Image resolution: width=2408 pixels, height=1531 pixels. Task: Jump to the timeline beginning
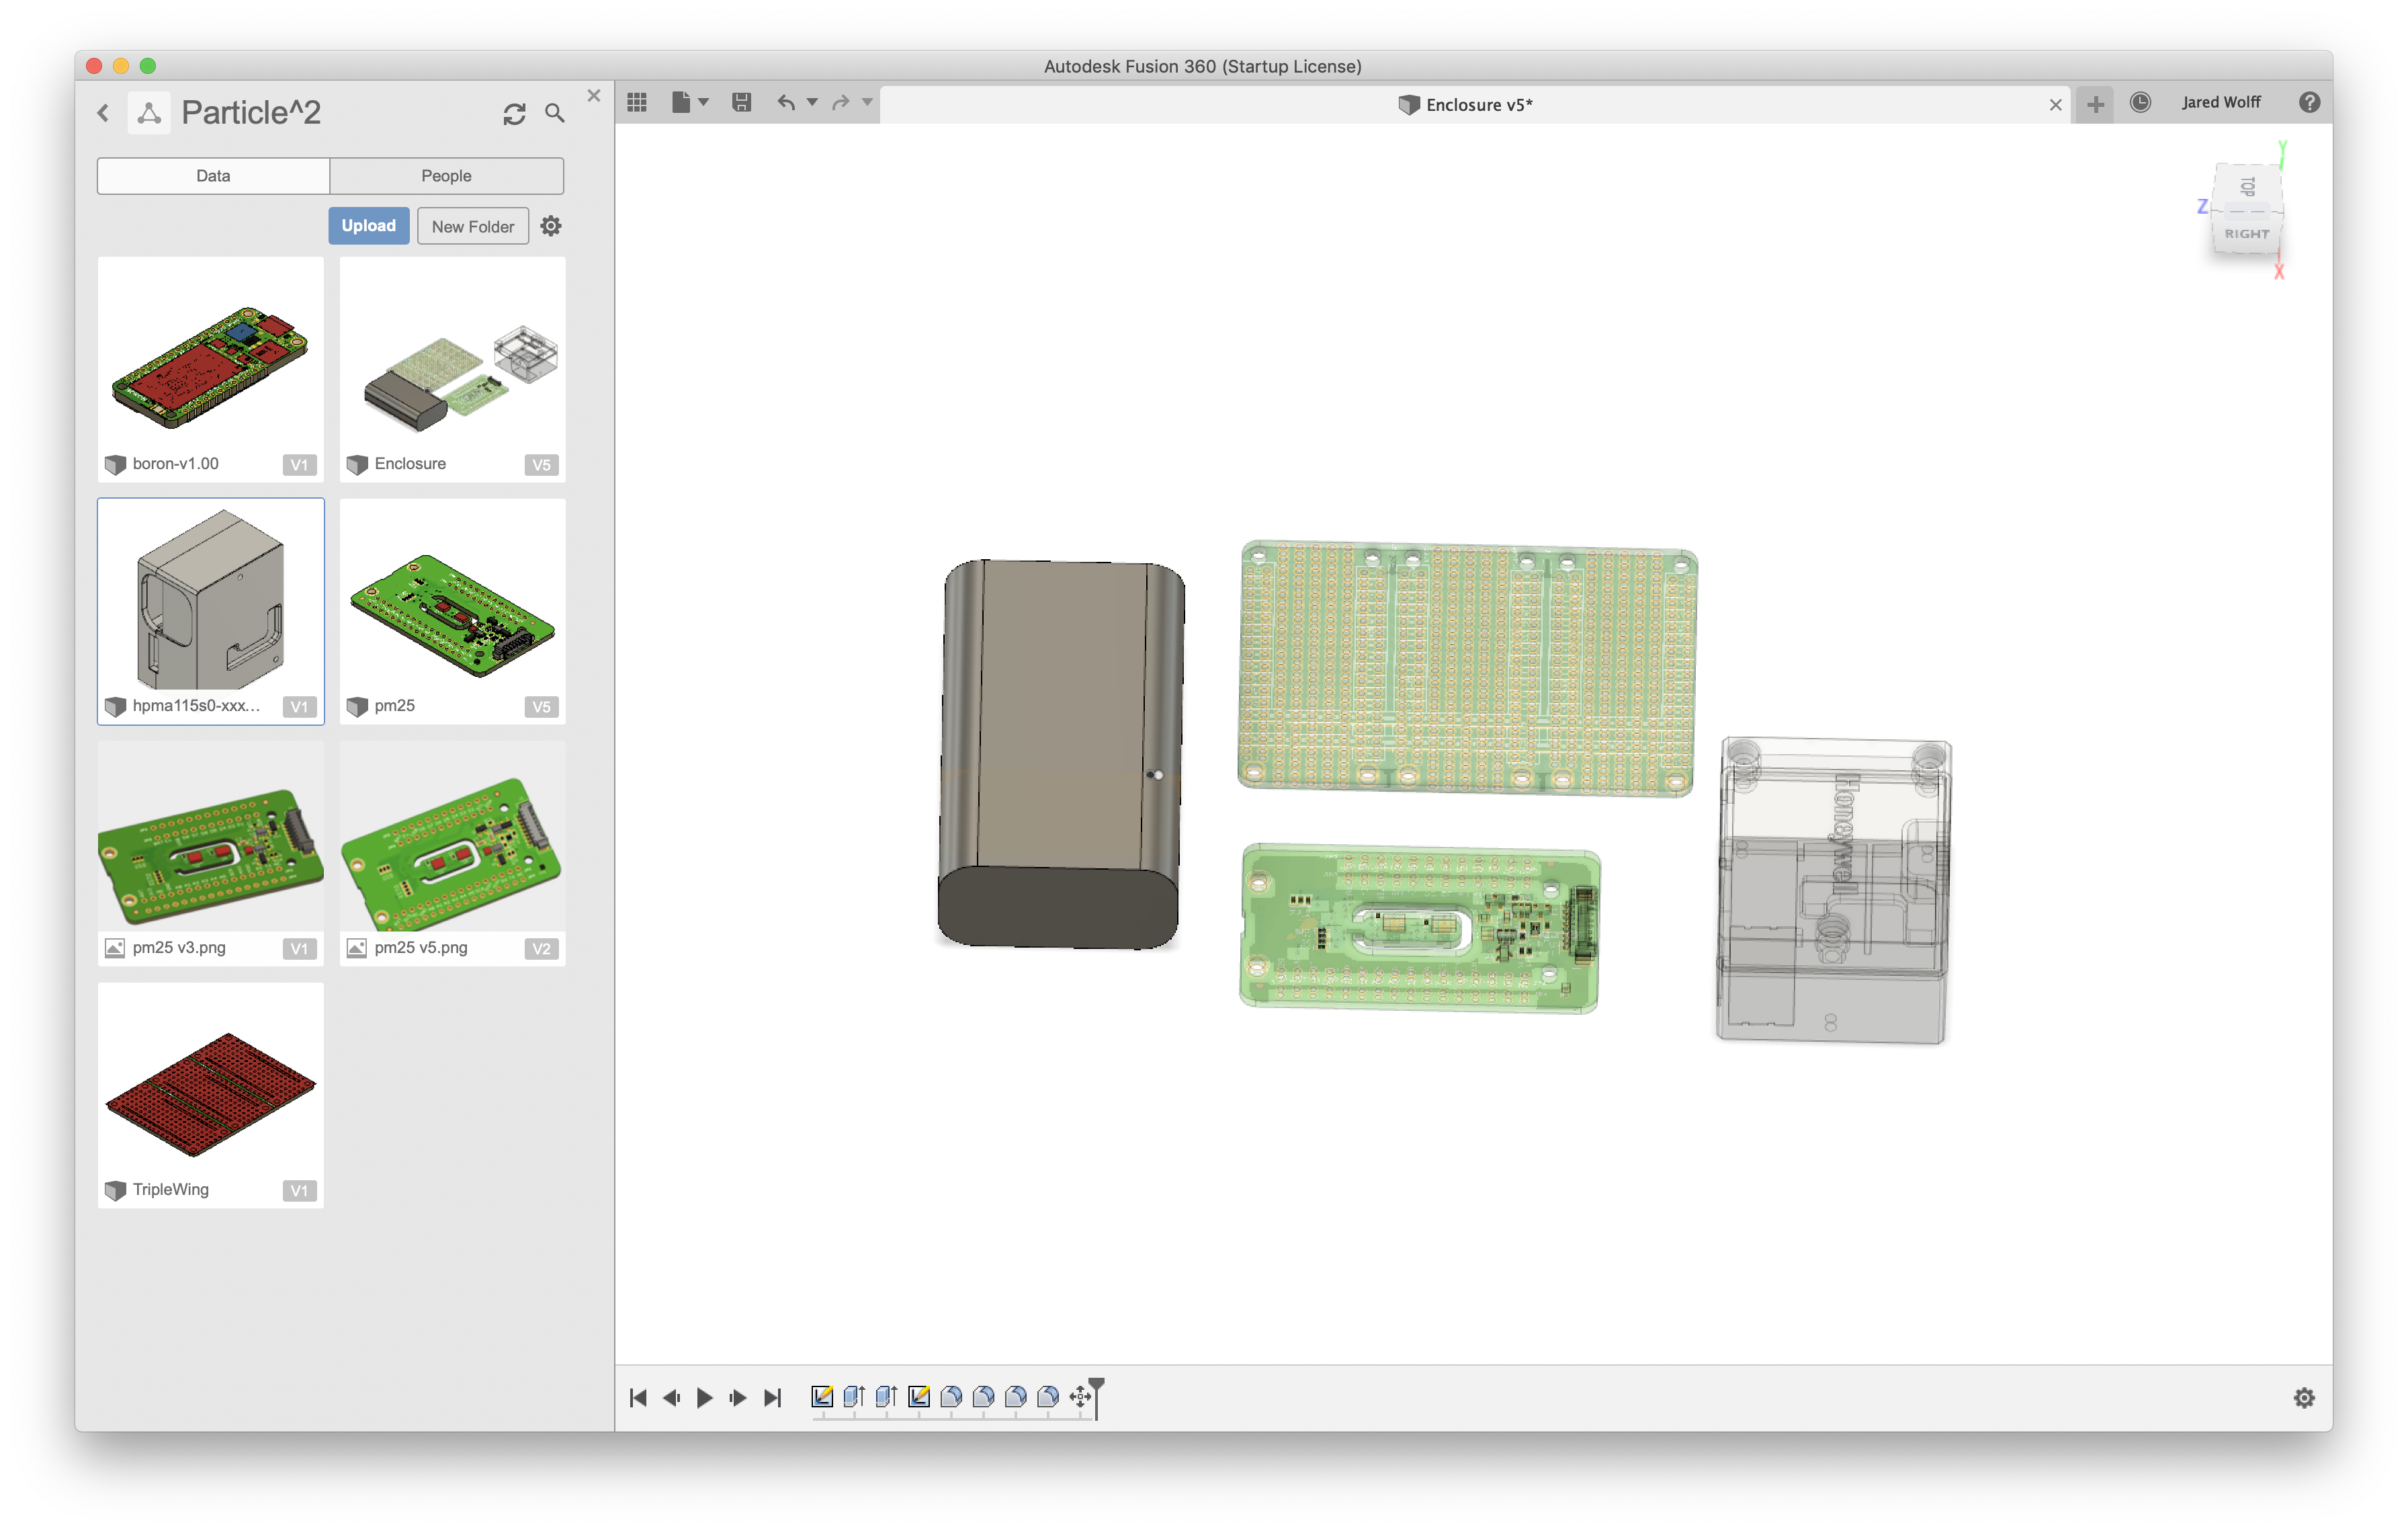click(x=638, y=1398)
